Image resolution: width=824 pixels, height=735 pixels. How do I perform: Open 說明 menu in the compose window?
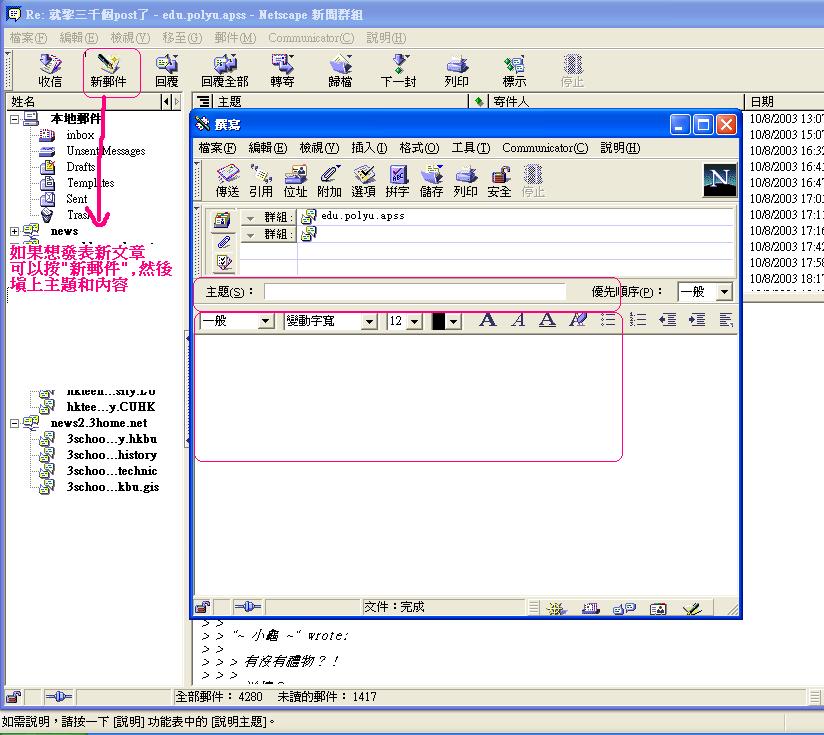(621, 148)
